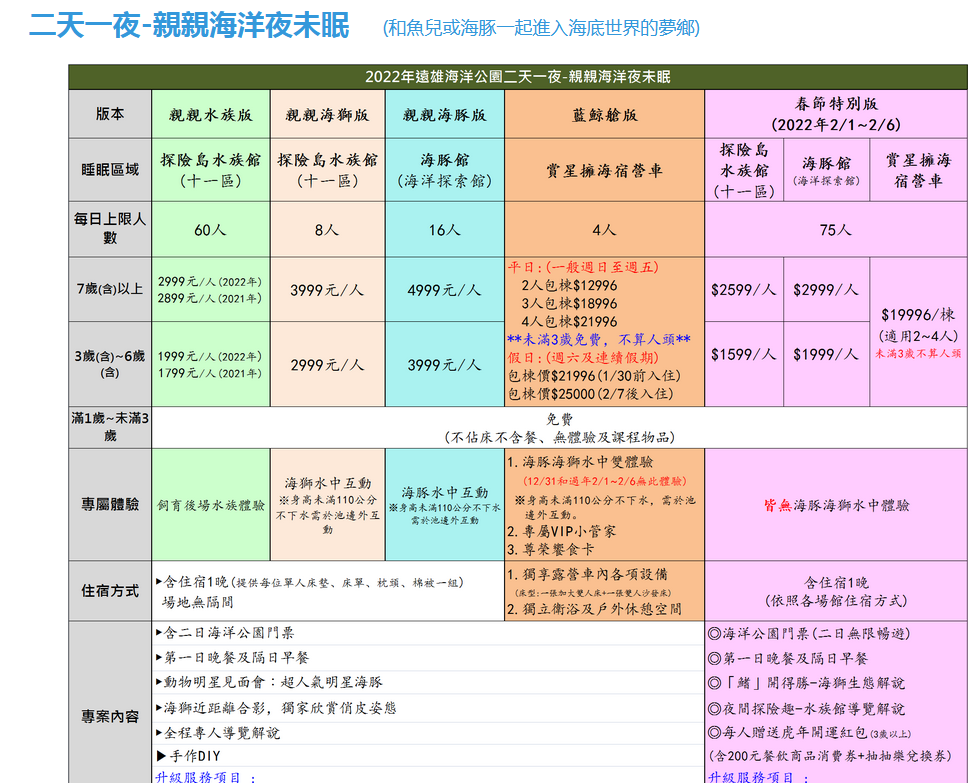Screen dimensions: 972x783
Task: Click 海豚館 cell under 親親海豚版
Action: click(444, 170)
